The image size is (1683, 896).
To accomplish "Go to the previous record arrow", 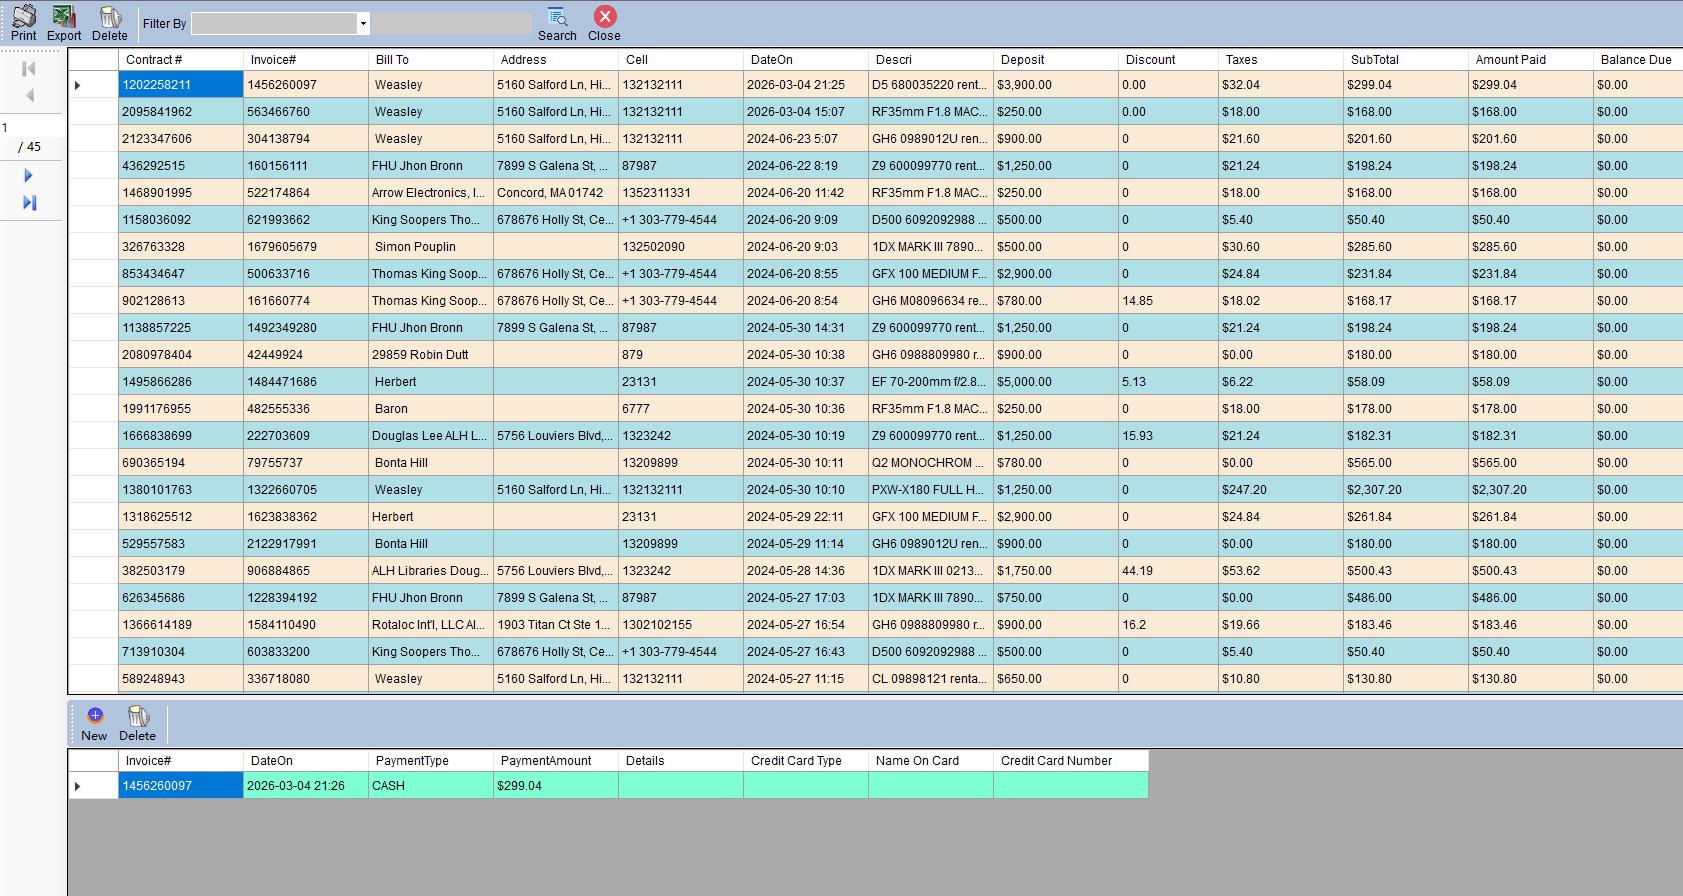I will (x=29, y=96).
